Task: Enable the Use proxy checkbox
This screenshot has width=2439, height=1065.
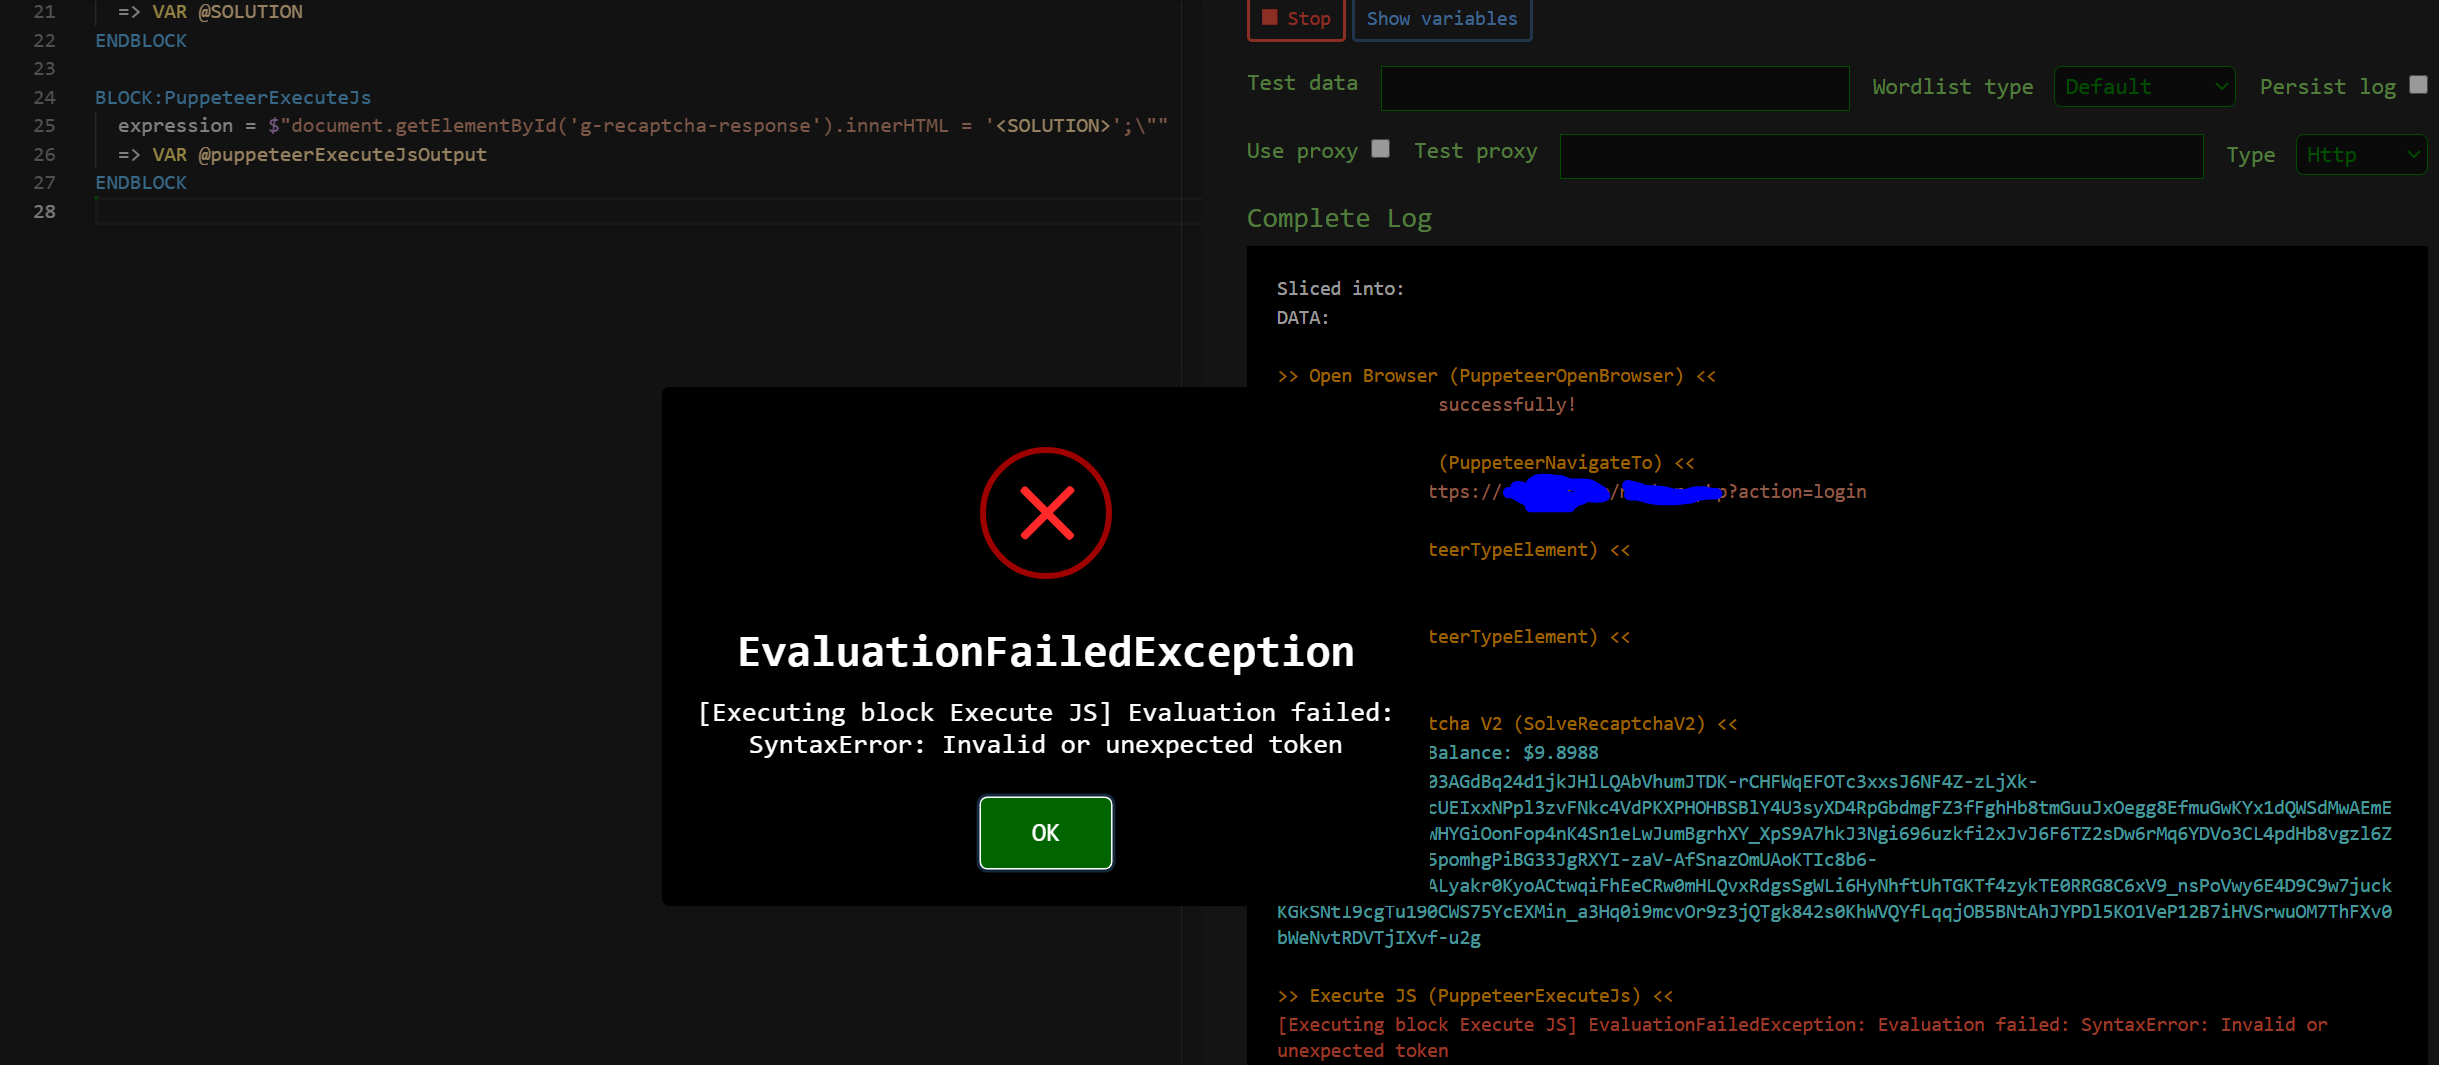Action: point(1380,149)
